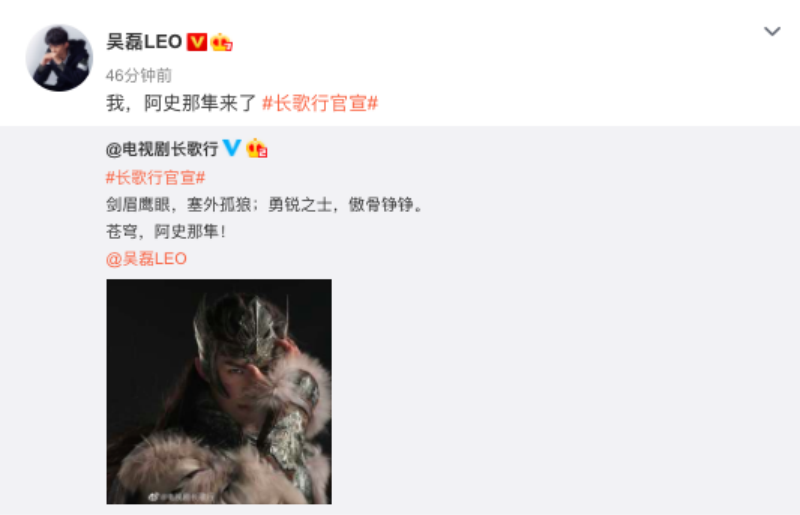Viewport: 800px width, 515px height.
Task: Click the red V verification badge
Action: tap(197, 42)
